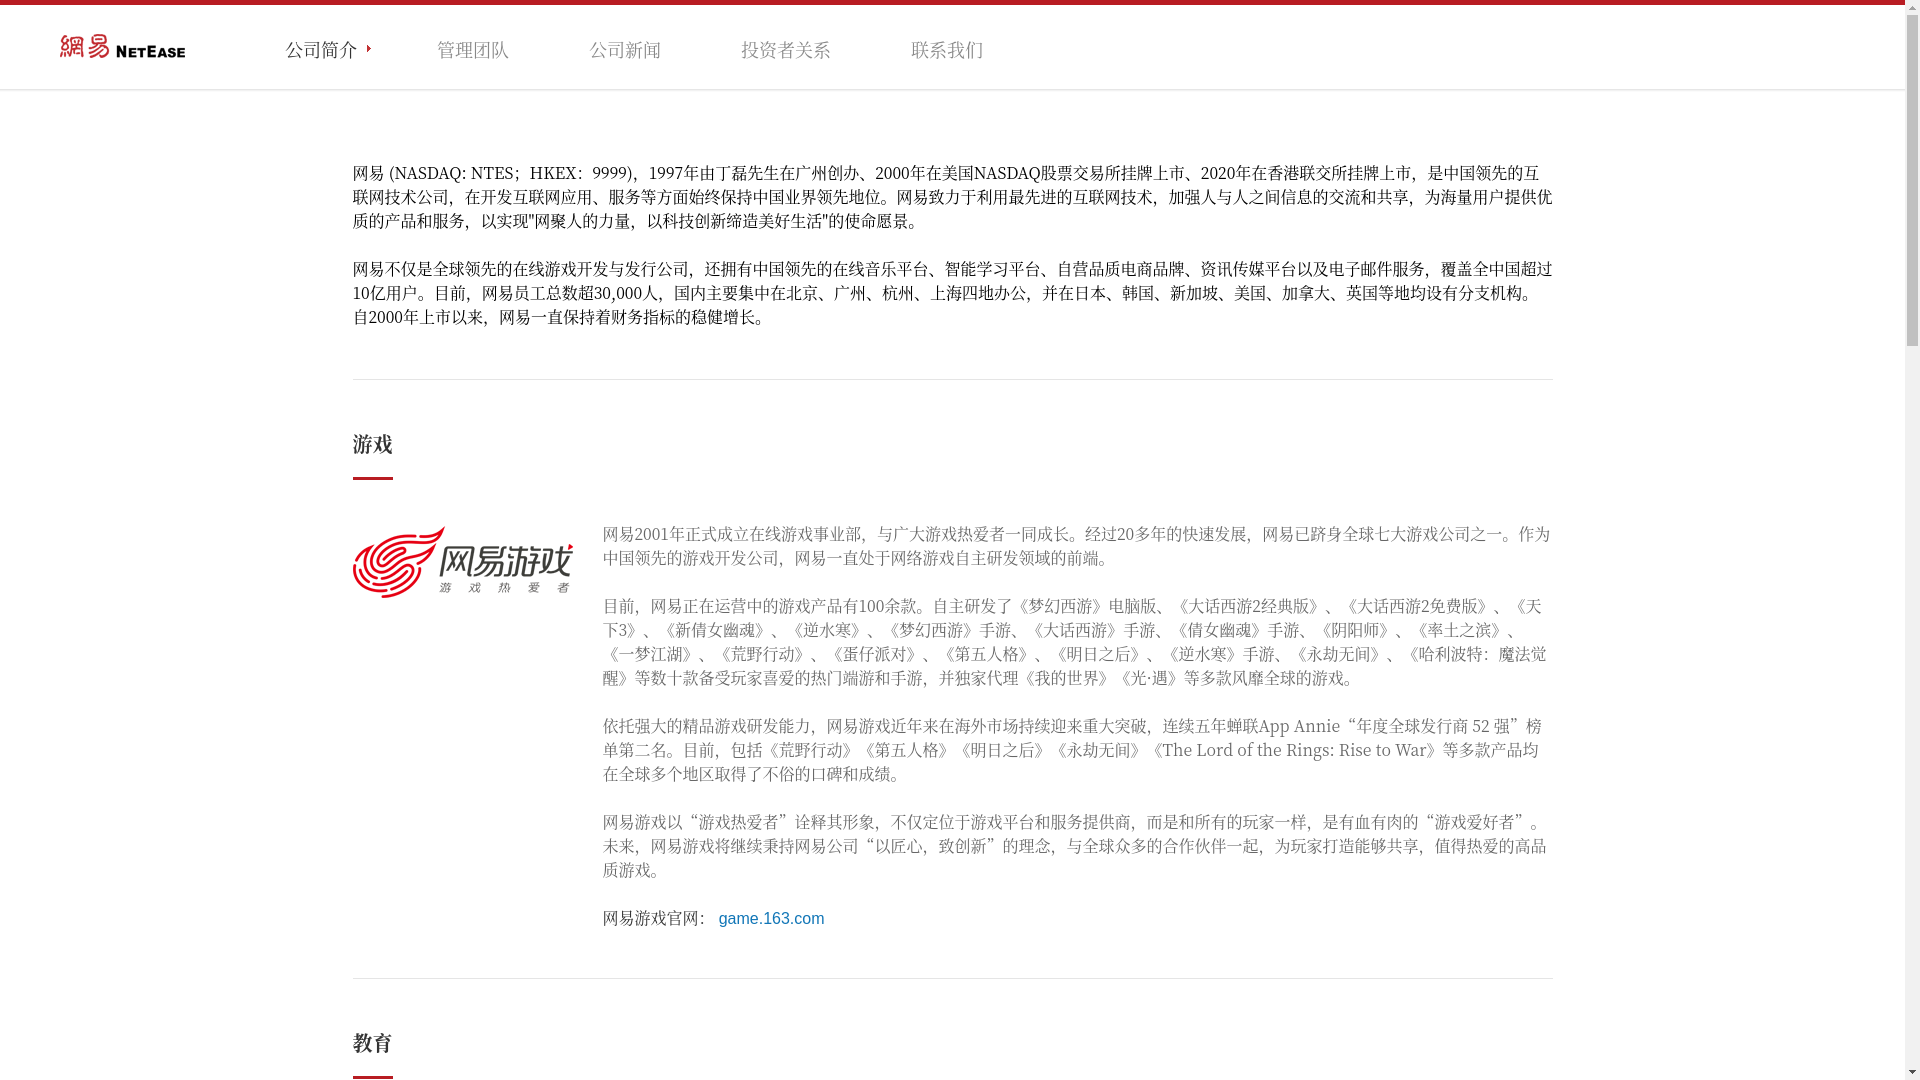Click the paragraph beginning 网易不仅是全球领先
This screenshot has width=1920, height=1080.
(952, 292)
